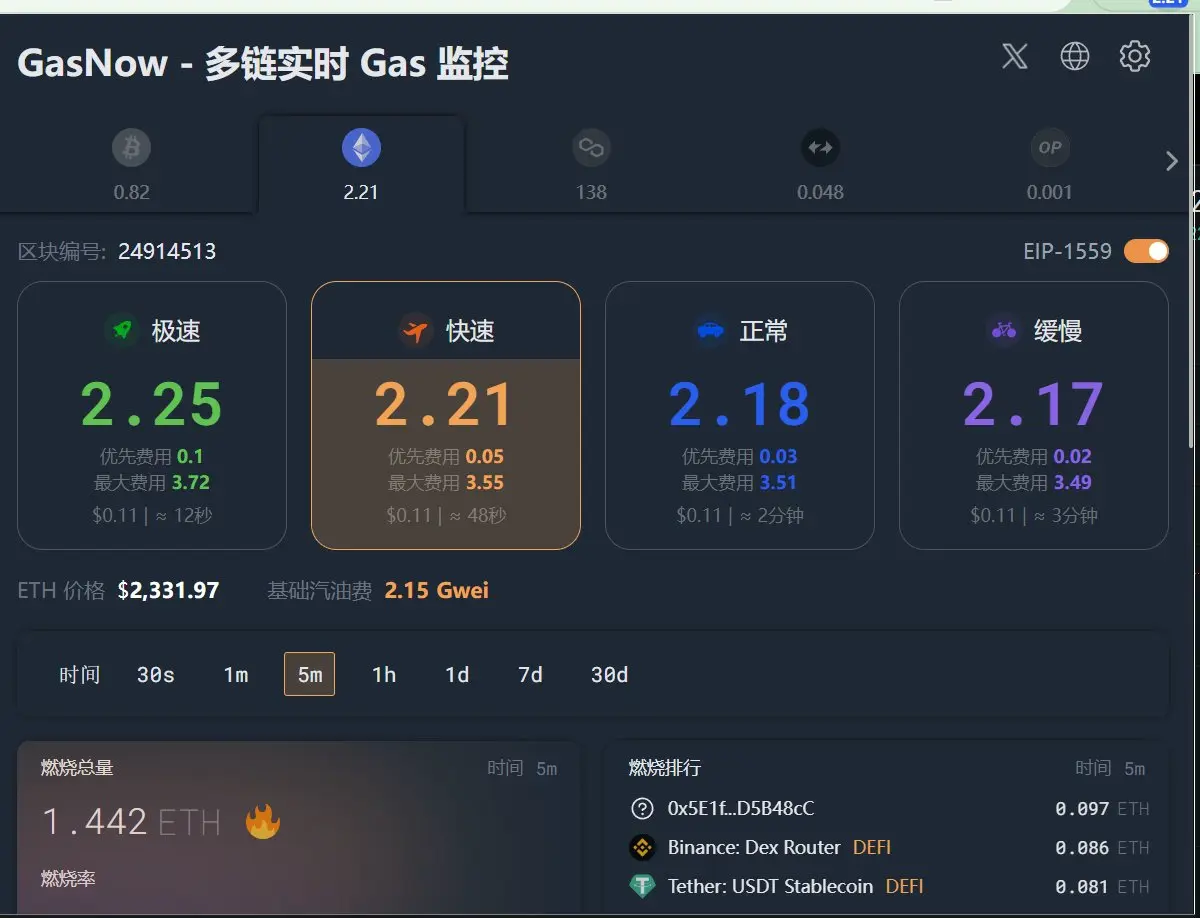Click the purple bicycle icon
The image size is (1200, 918).
1003,330
